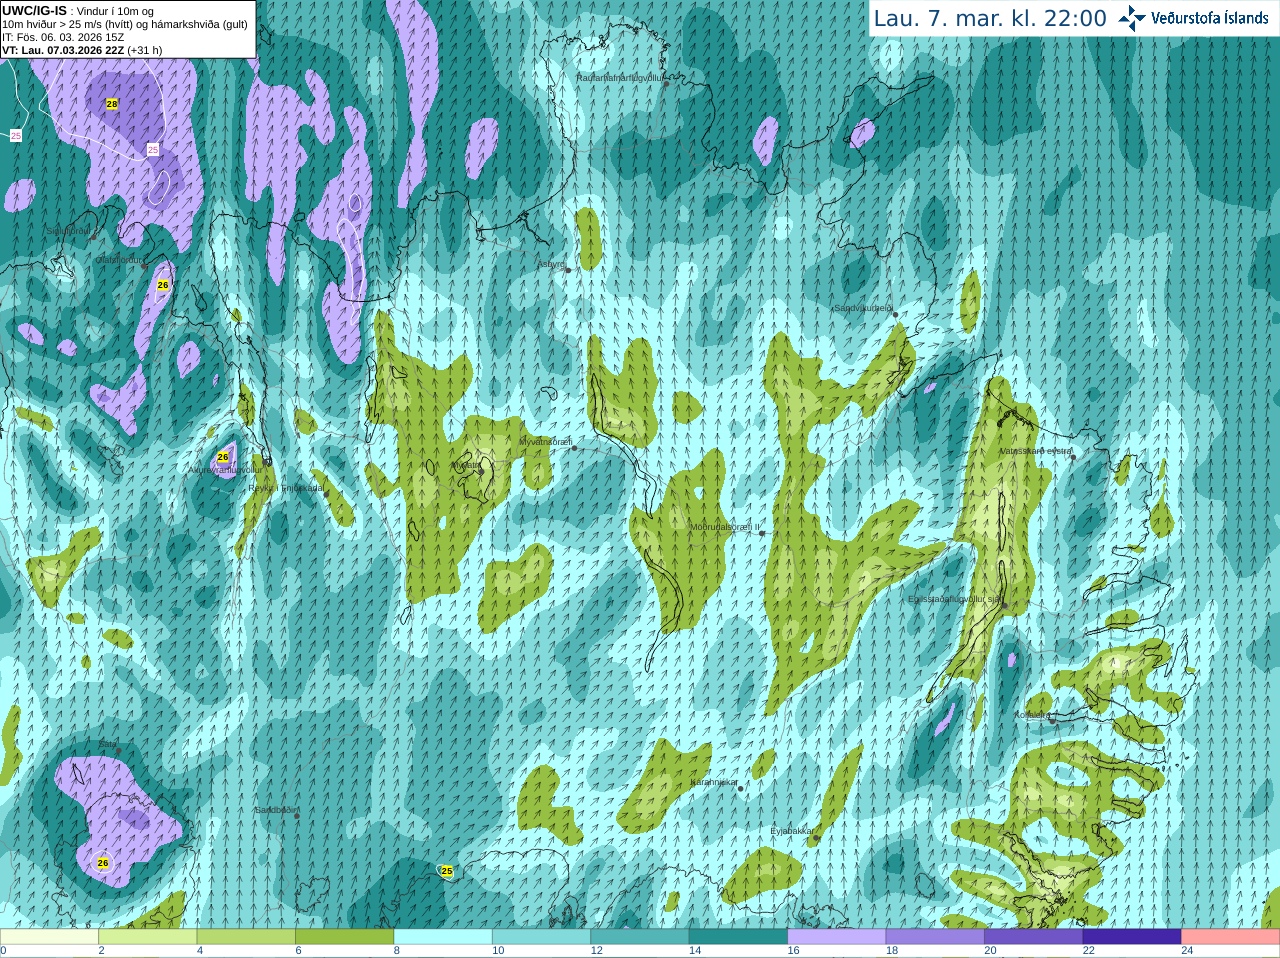Click the pink legend swatch above 24

pos(1231,937)
